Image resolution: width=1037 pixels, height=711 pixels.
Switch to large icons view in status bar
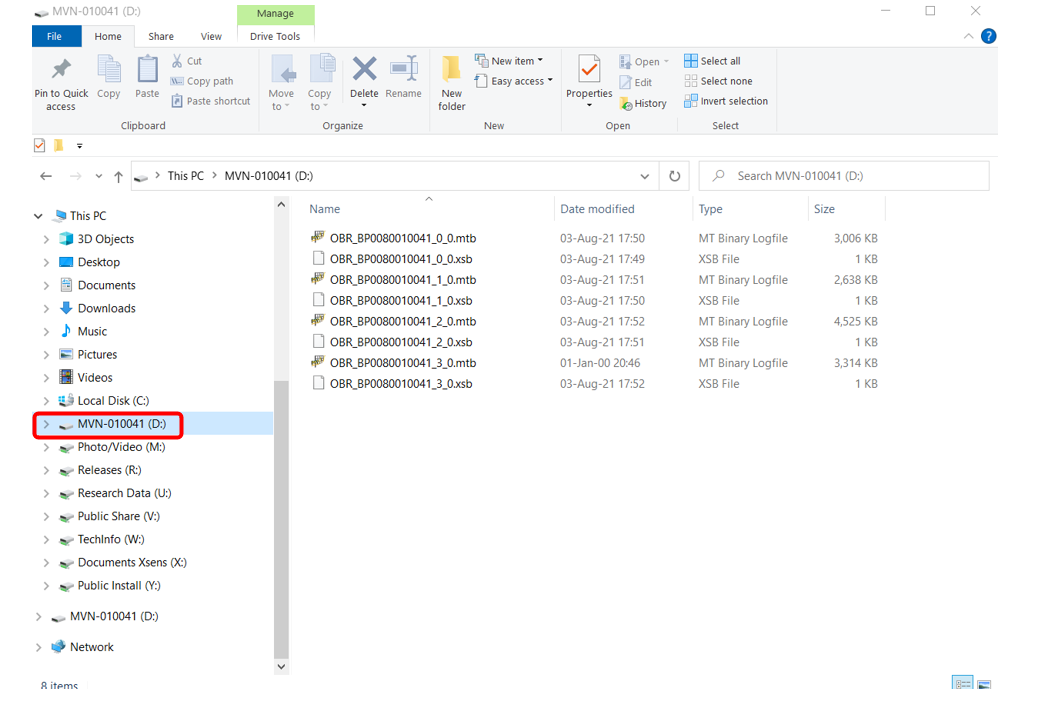[x=984, y=684]
